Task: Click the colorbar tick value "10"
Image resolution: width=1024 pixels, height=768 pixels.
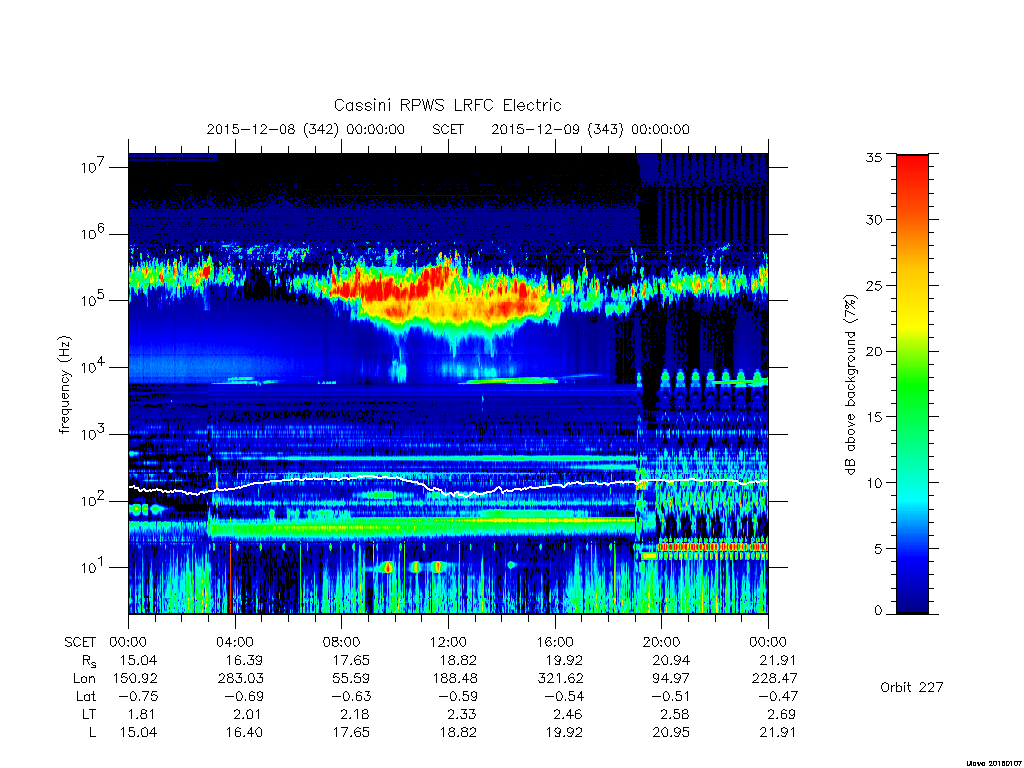Action: (873, 483)
